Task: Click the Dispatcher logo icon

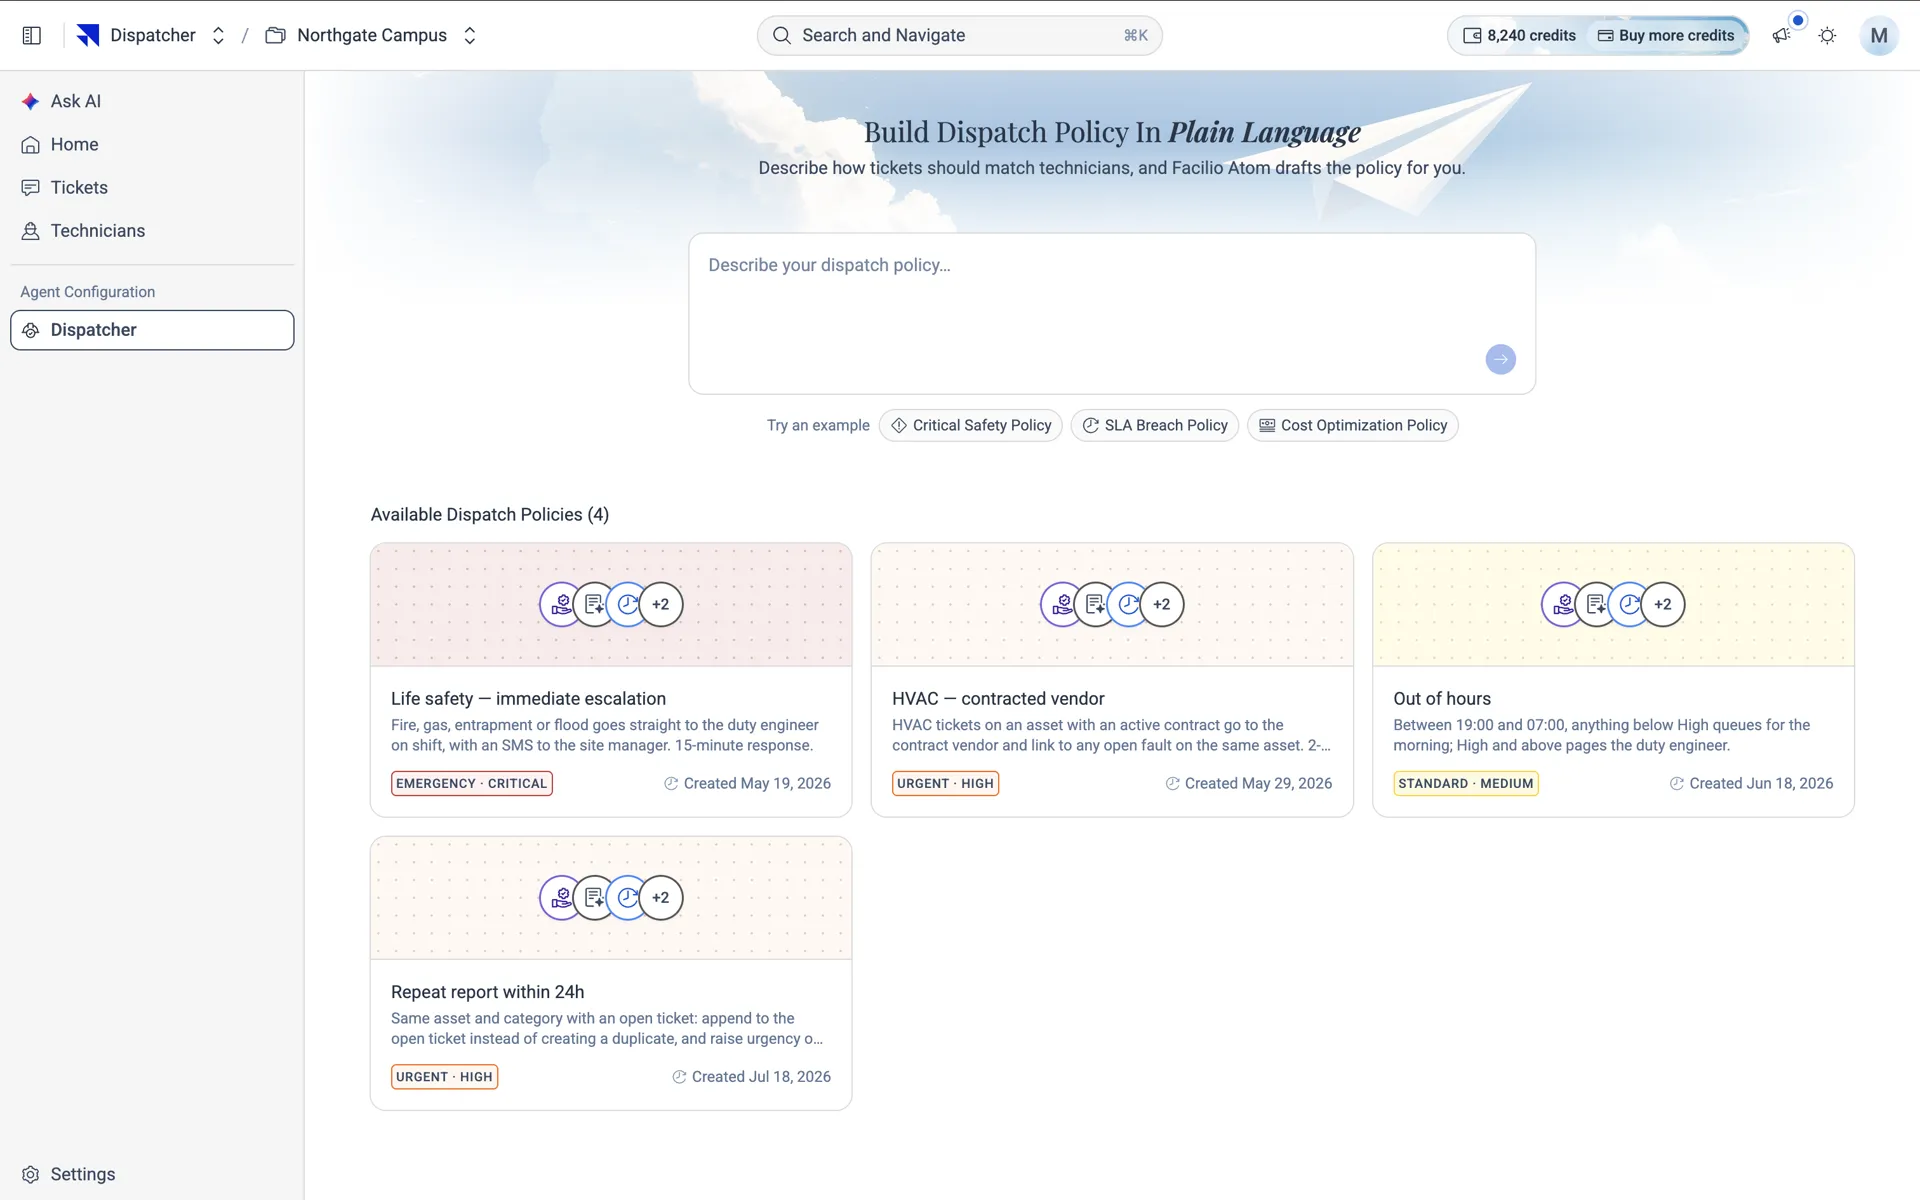Action: pos(88,36)
